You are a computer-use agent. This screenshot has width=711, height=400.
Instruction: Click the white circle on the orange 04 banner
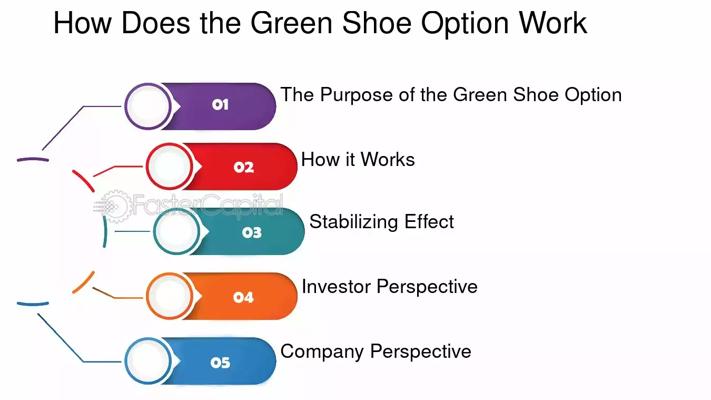(x=170, y=296)
